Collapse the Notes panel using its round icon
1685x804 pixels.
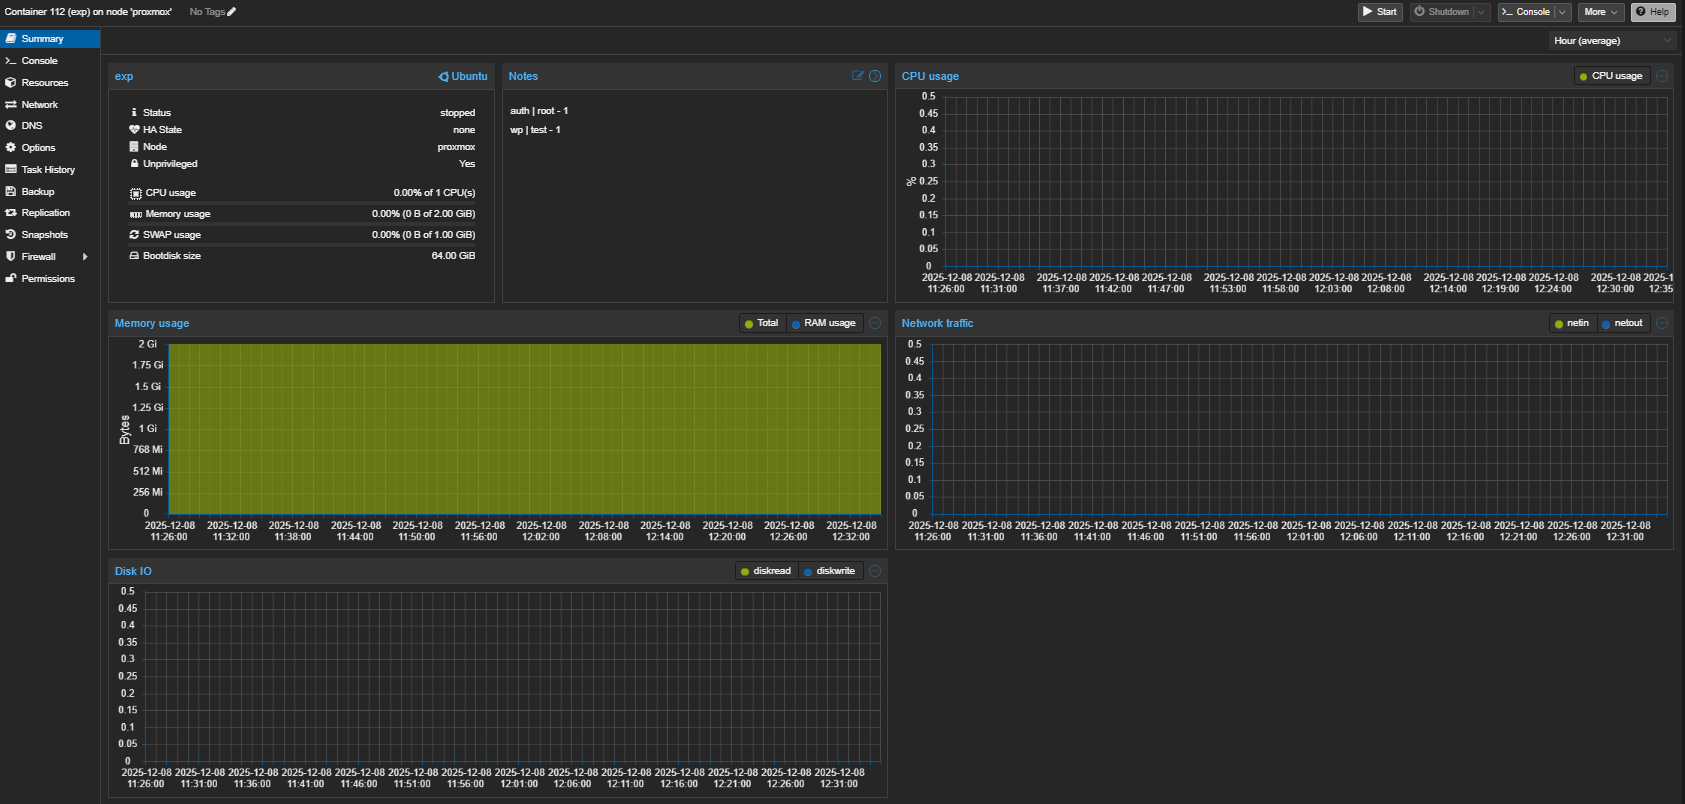tap(875, 76)
